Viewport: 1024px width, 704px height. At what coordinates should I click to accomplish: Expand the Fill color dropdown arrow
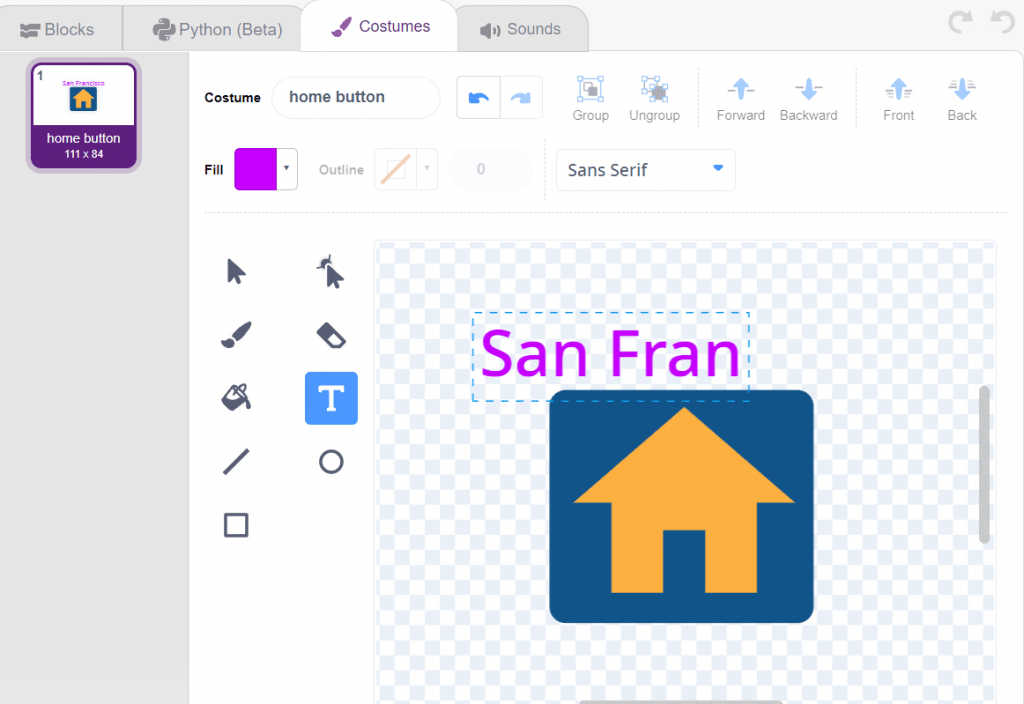click(x=287, y=169)
